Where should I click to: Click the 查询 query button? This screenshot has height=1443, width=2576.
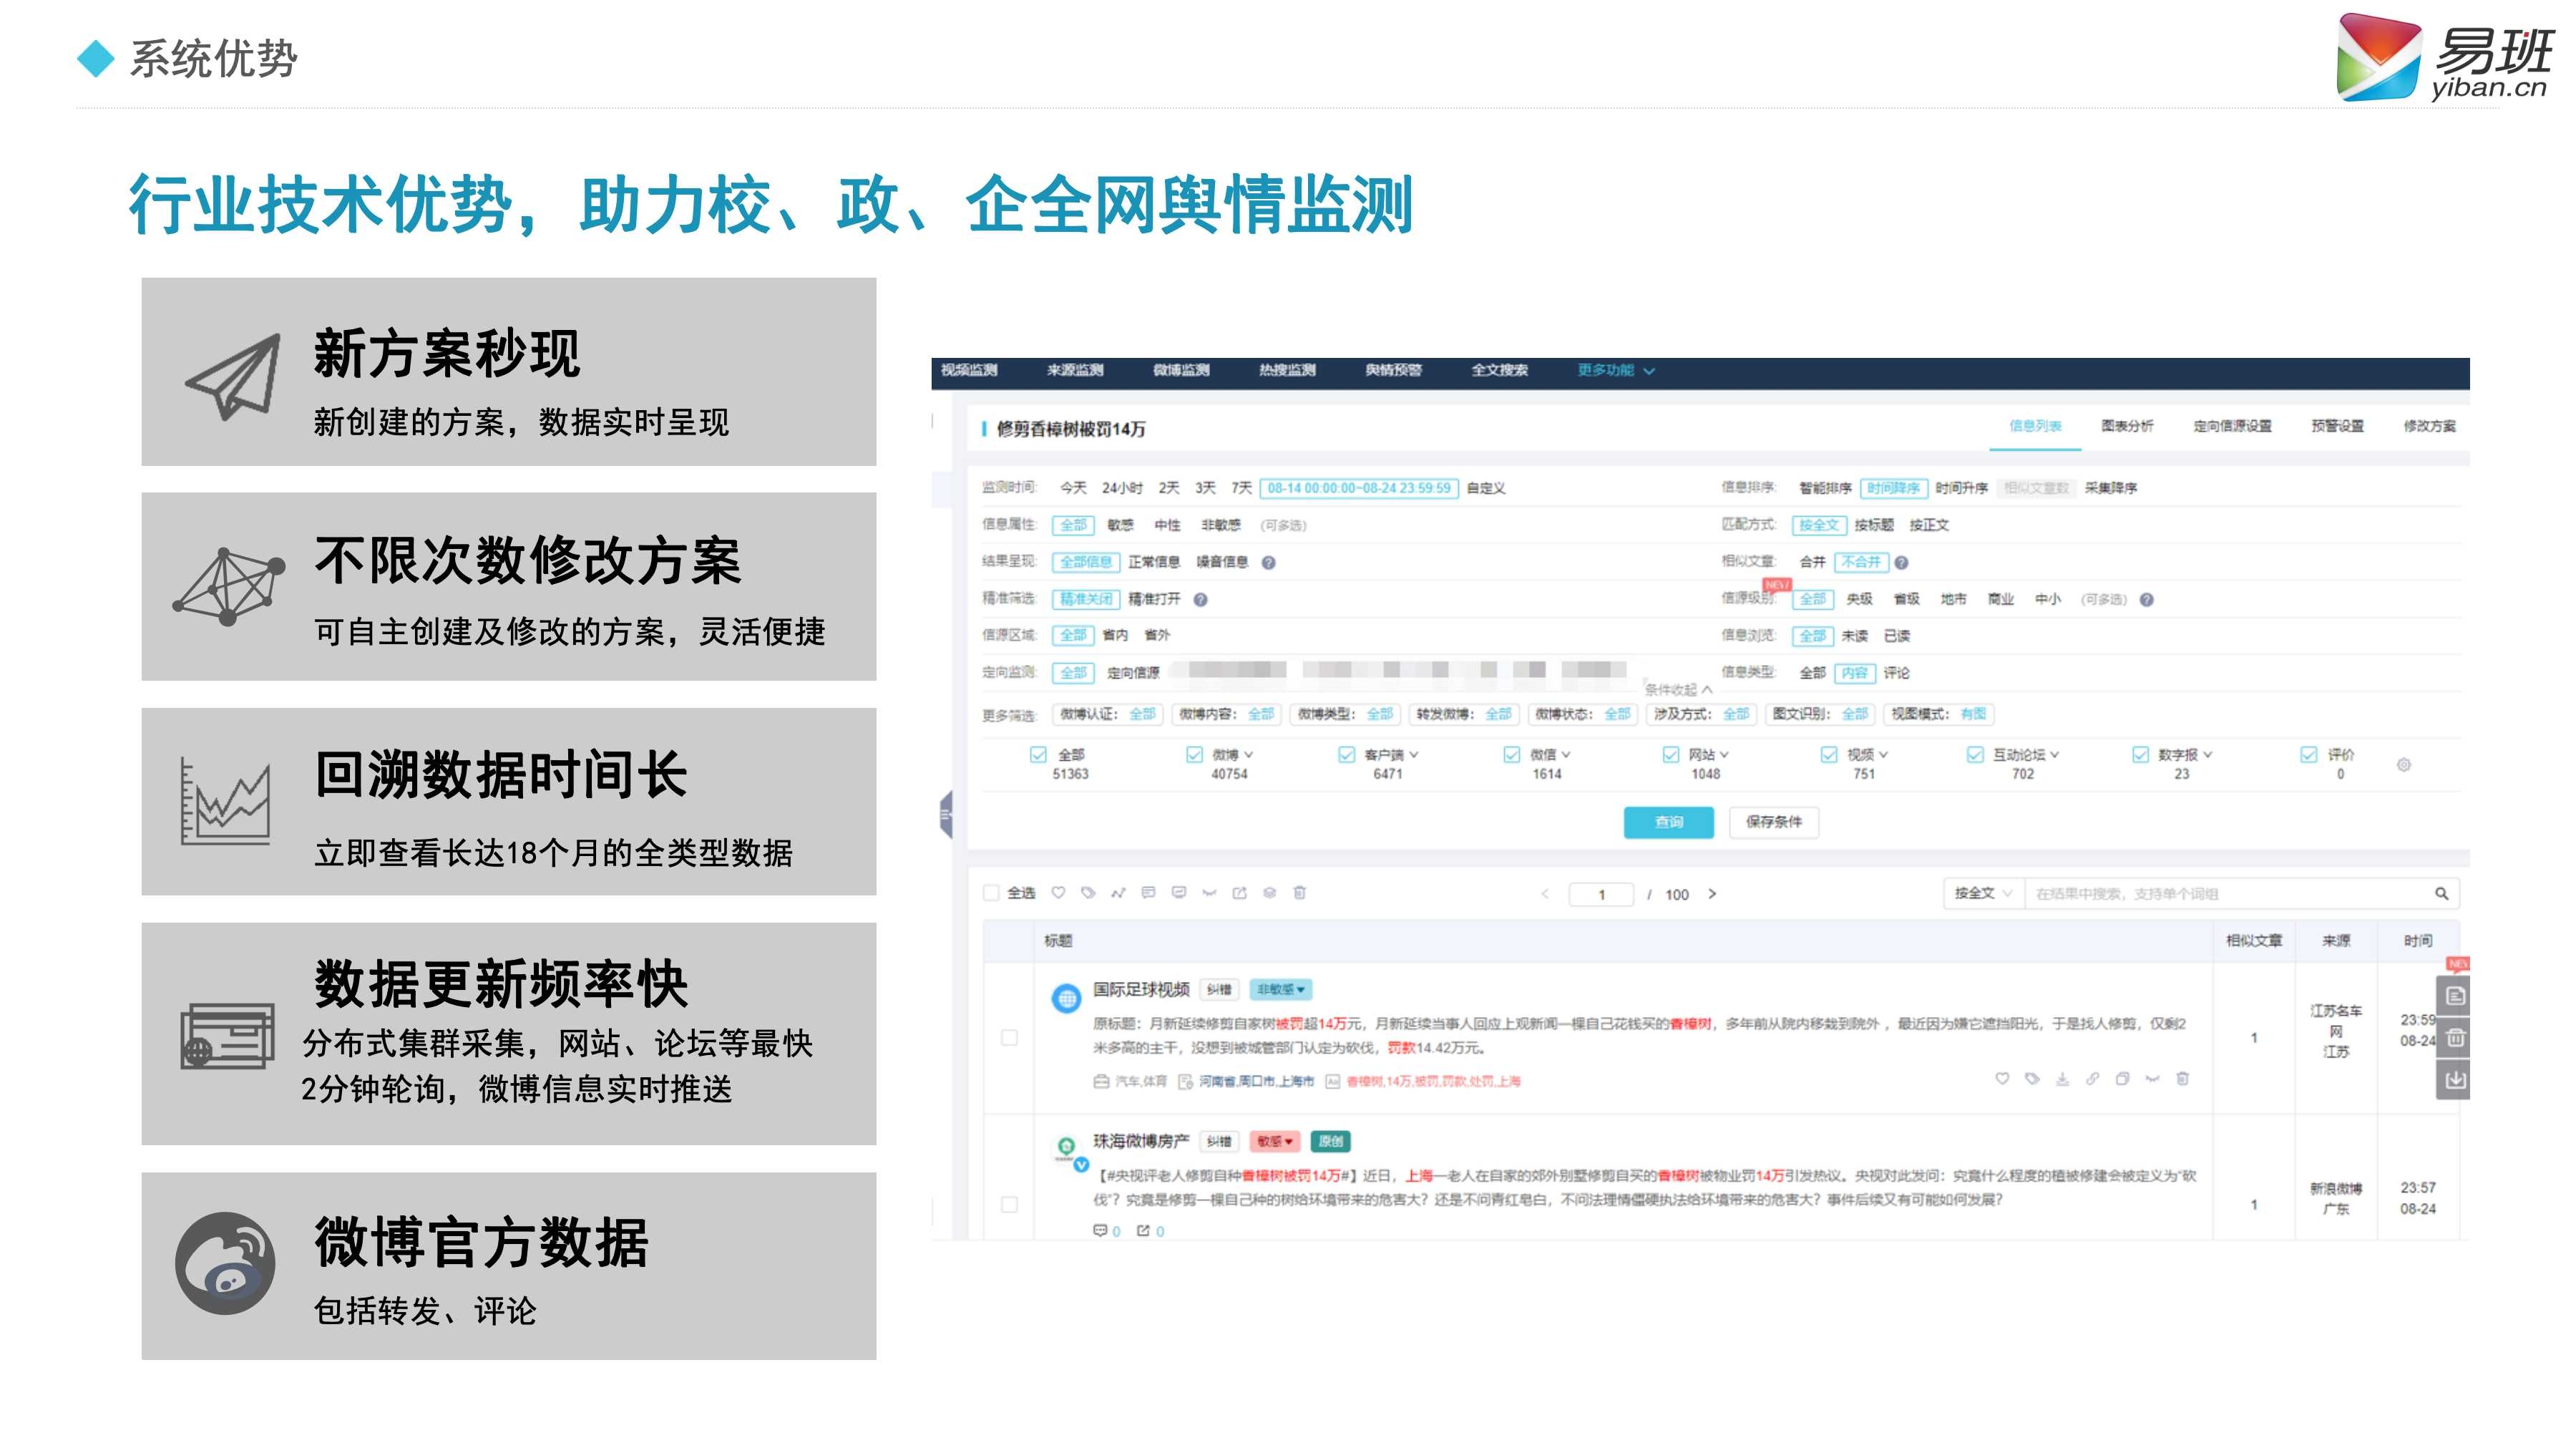[x=1668, y=822]
